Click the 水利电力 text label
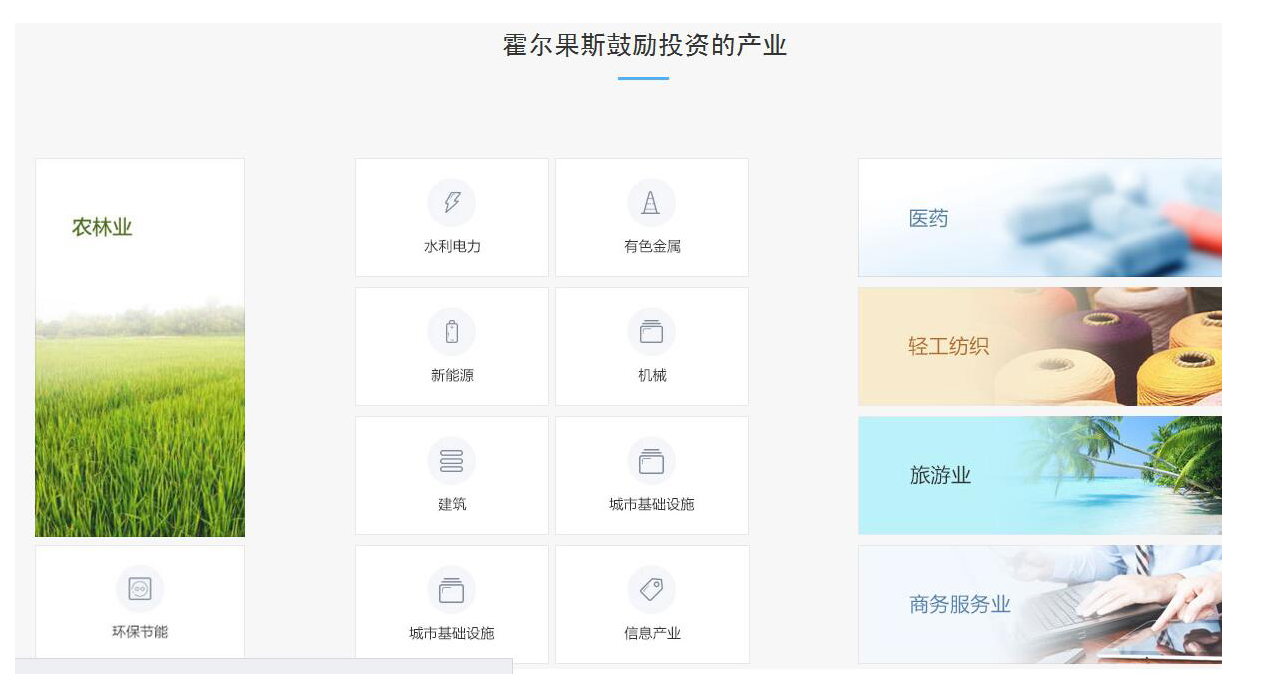1280x697 pixels. 452,246
